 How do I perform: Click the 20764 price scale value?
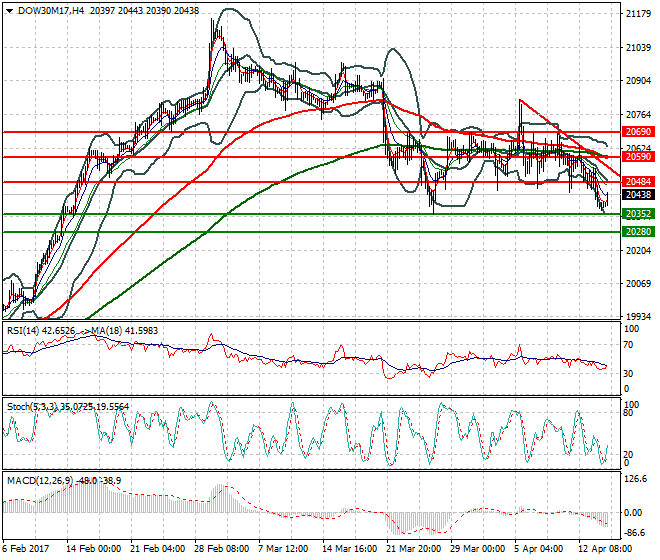point(638,115)
